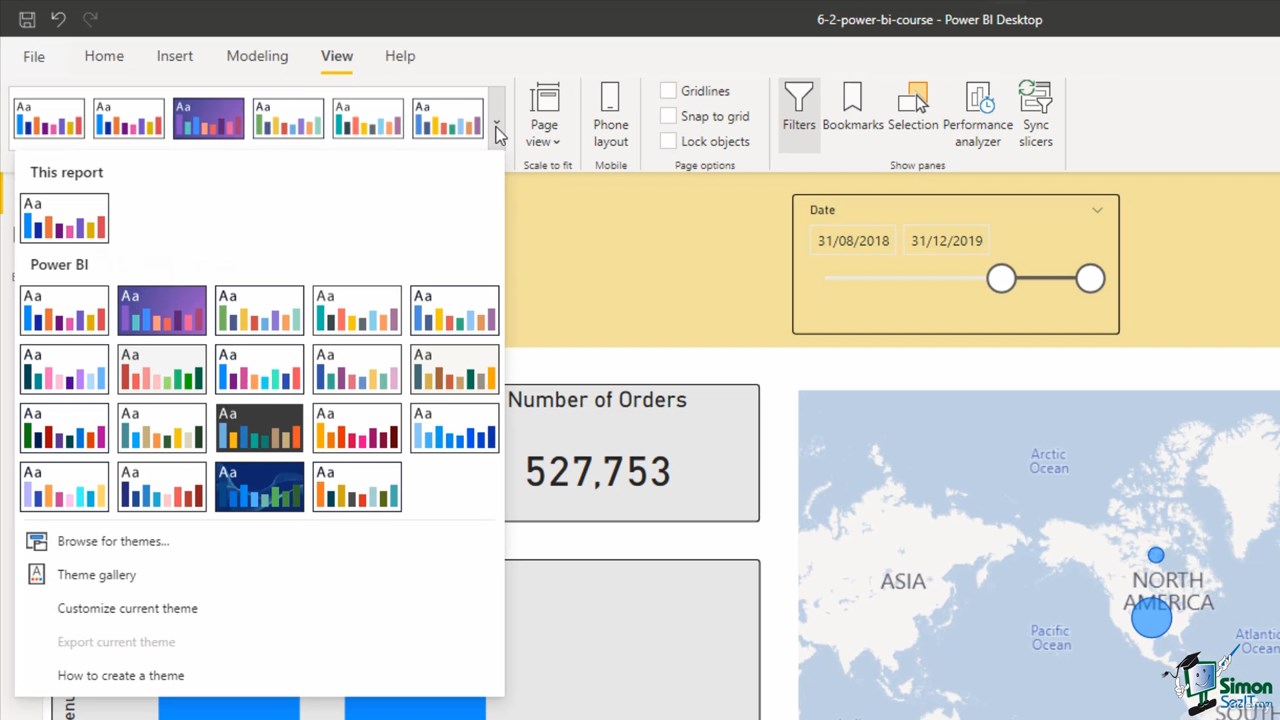
Task: Open the Sync slicers pane
Action: [1036, 116]
